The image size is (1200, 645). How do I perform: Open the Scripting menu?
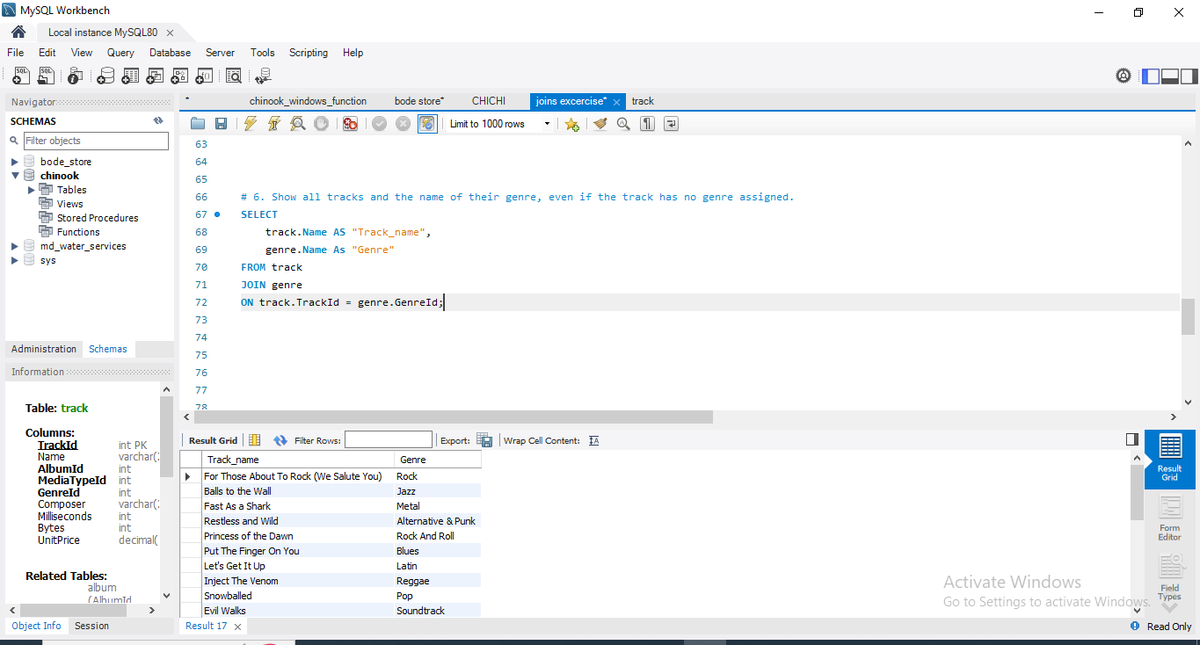308,52
